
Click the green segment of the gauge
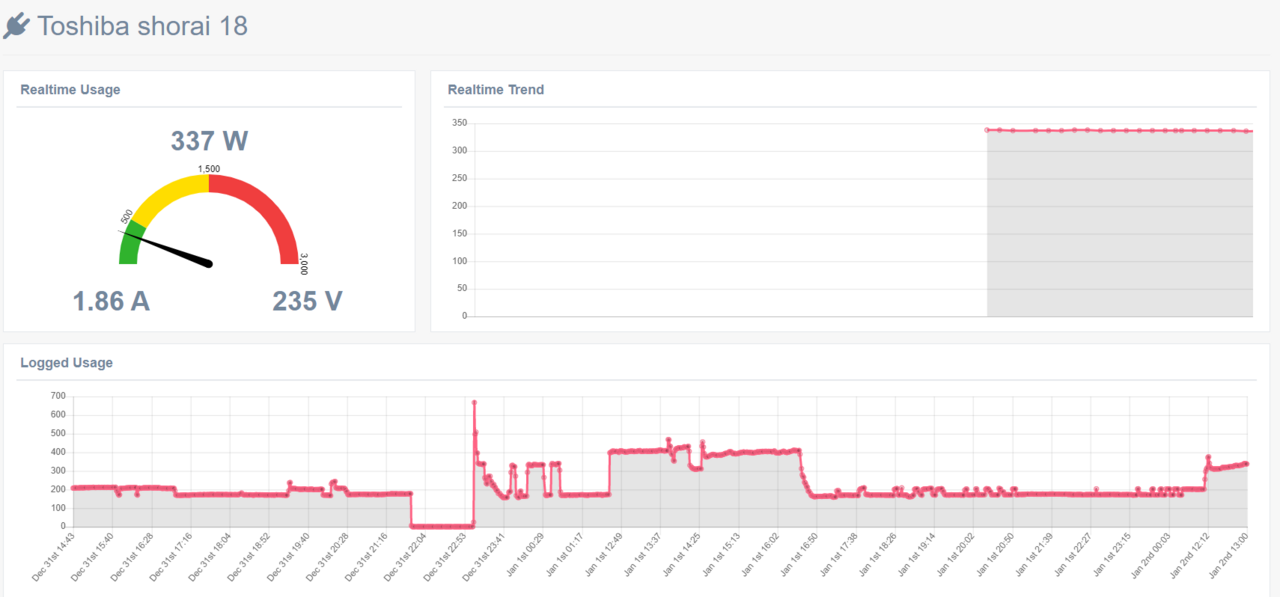pyautogui.click(x=129, y=245)
